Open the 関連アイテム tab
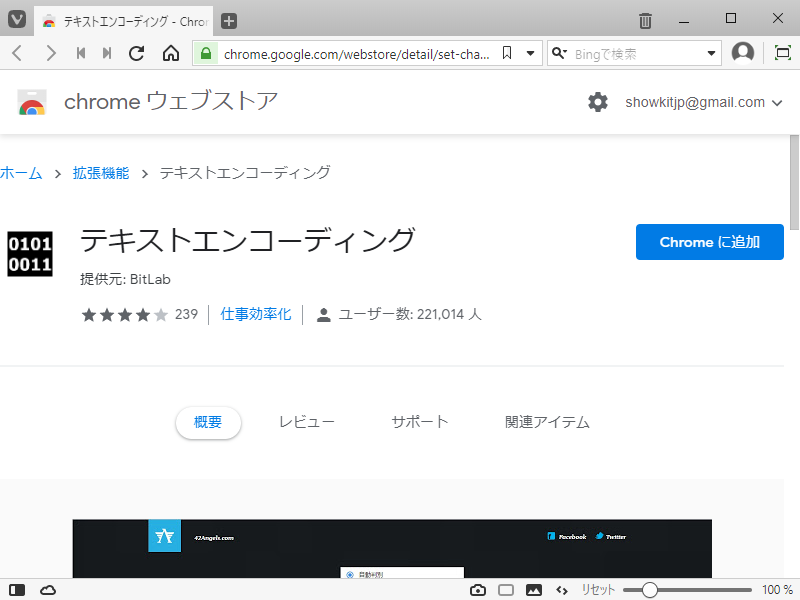The width and height of the screenshot is (800, 600). pos(547,422)
